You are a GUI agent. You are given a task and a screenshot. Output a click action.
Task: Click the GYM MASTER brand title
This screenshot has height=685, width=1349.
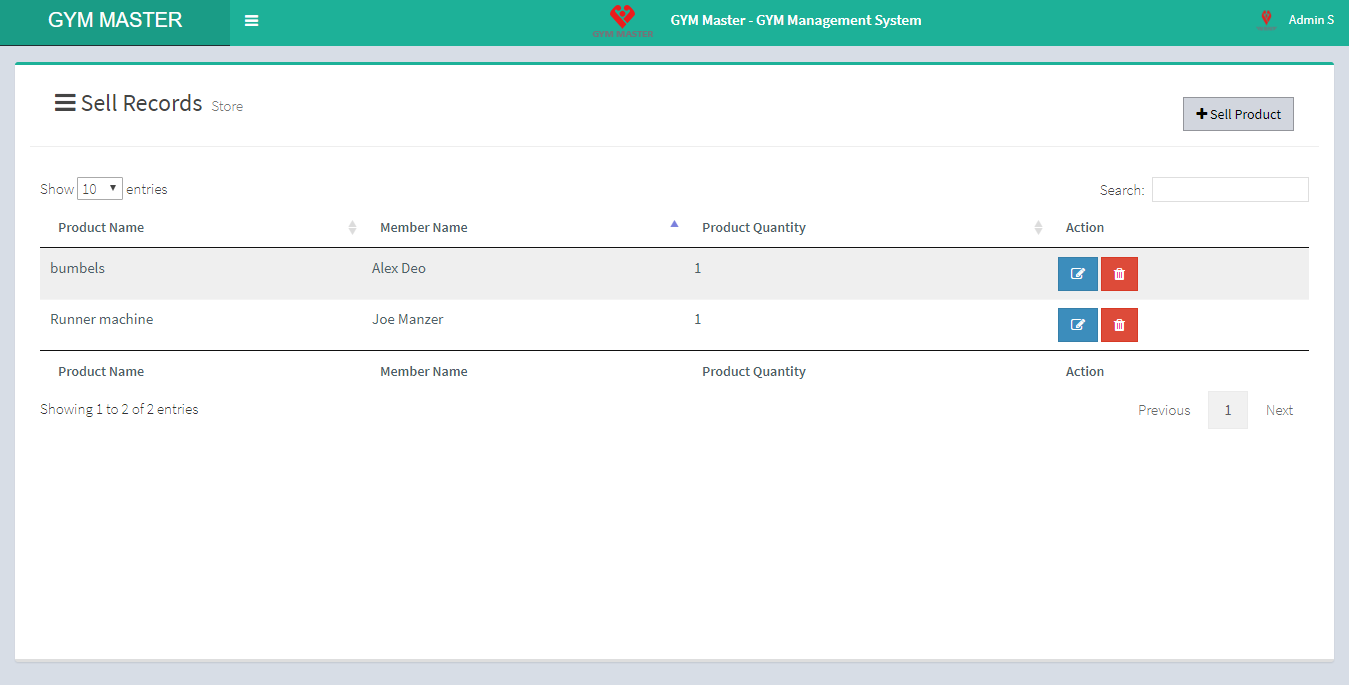pyautogui.click(x=115, y=21)
